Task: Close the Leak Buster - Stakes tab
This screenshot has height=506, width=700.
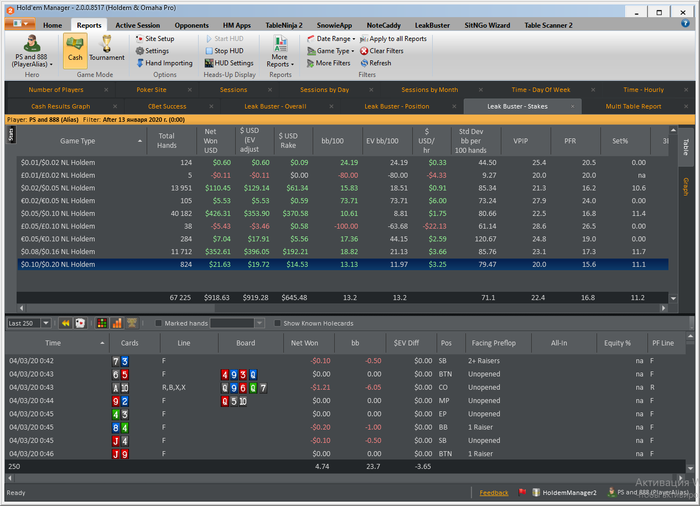Action: 572,106
